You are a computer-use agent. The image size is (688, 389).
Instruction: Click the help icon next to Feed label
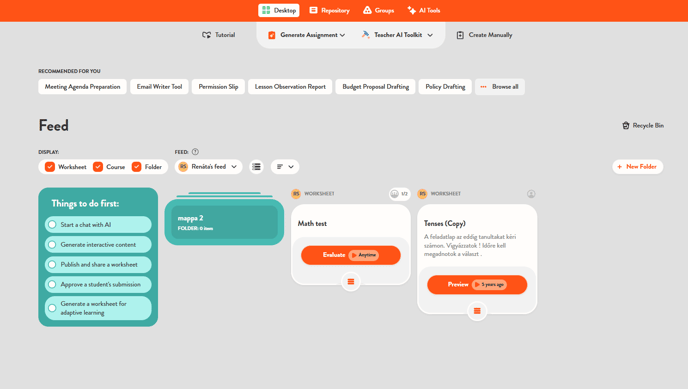(x=195, y=152)
